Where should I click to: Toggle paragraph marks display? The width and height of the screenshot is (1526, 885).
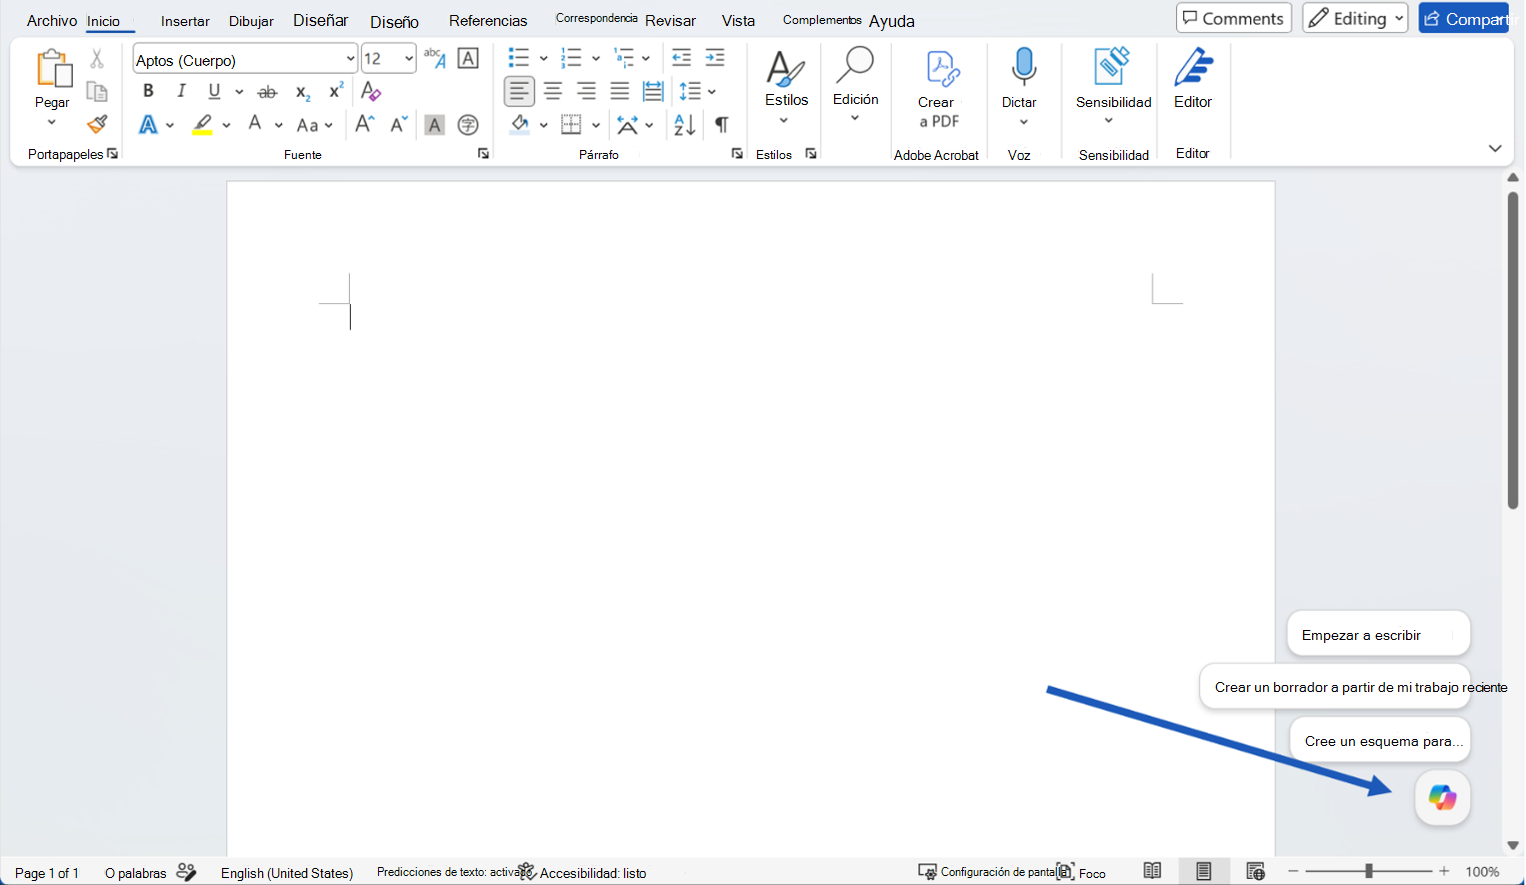tap(721, 124)
